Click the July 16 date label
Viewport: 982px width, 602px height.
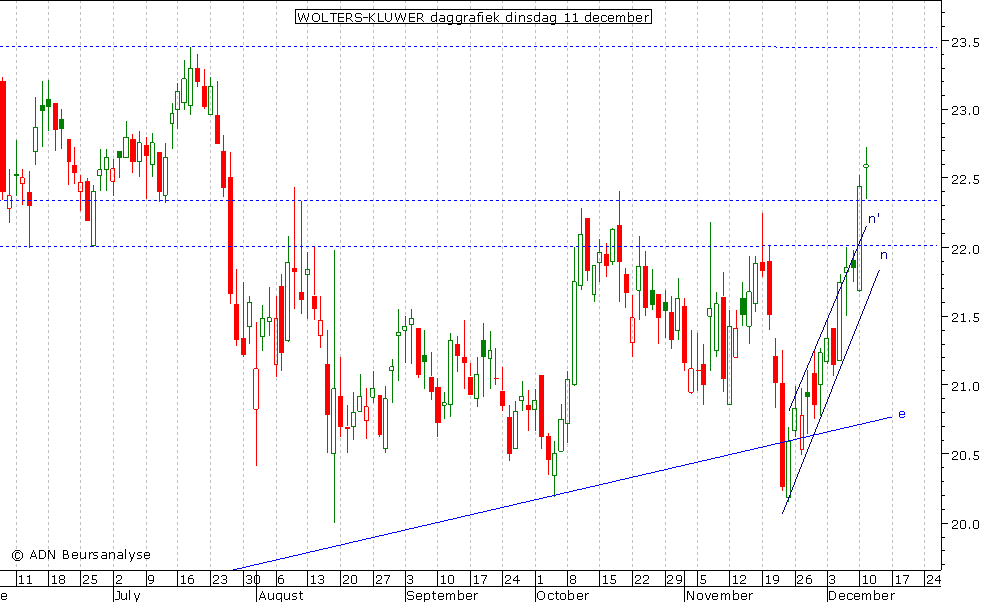[x=187, y=579]
